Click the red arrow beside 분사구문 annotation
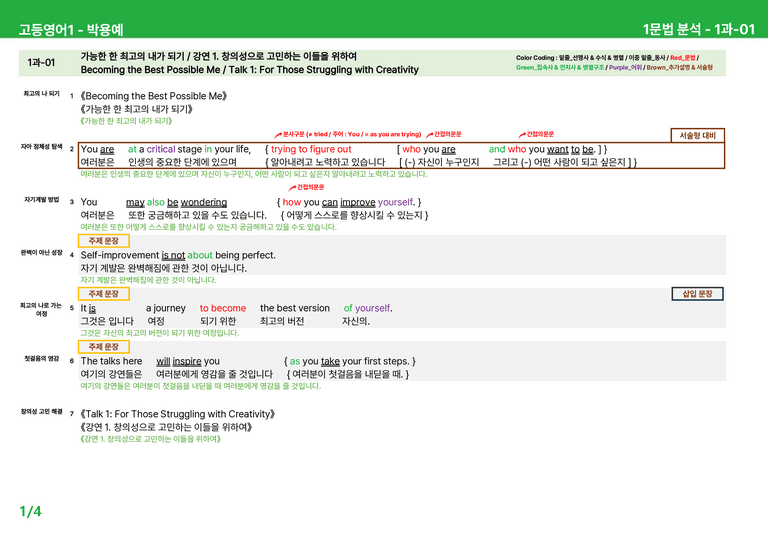 point(278,135)
